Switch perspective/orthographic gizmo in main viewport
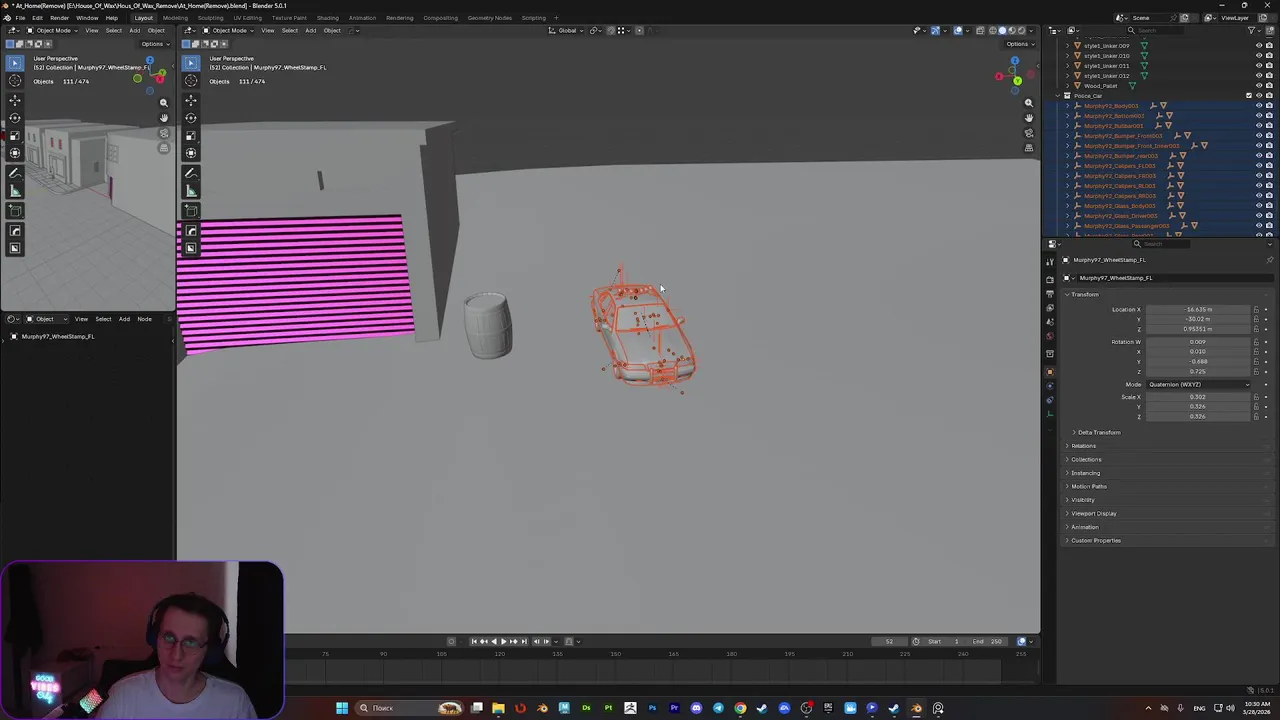 1028,148
